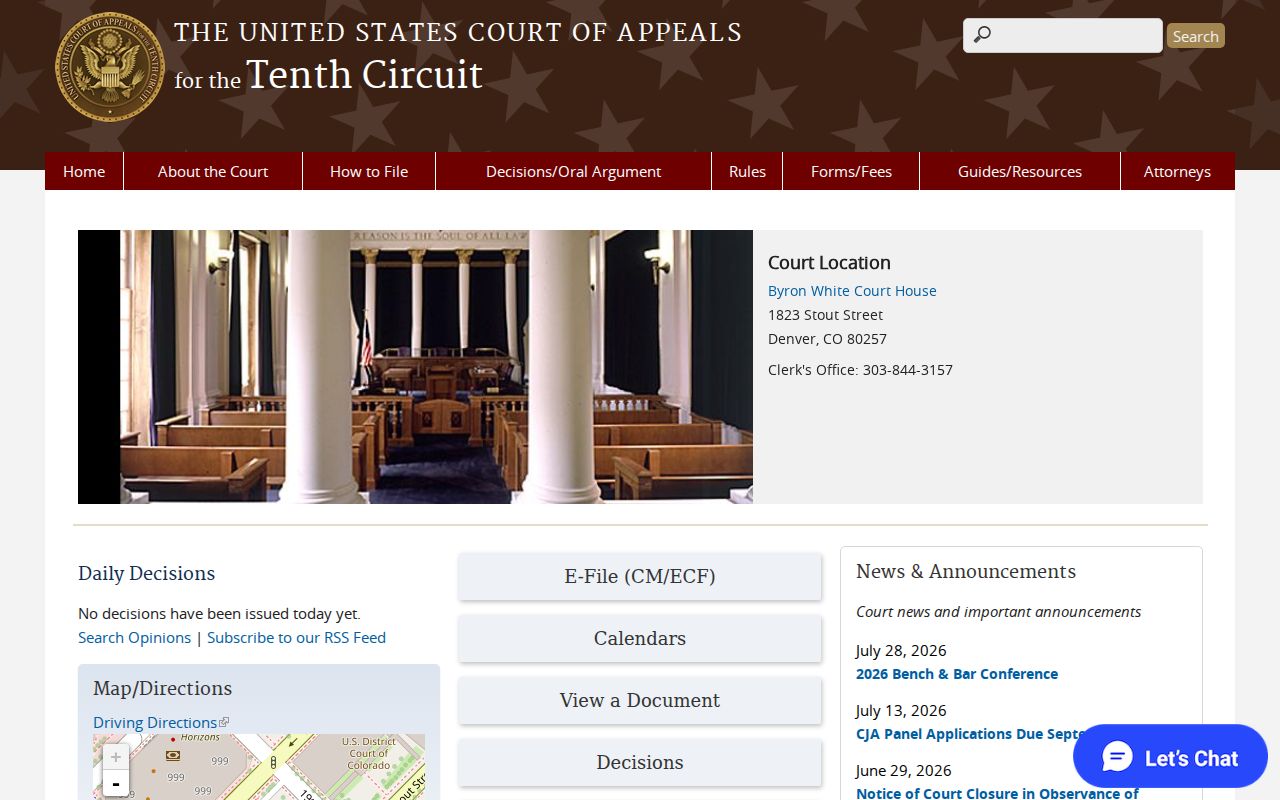Click the E-File (CM/ECF) button
1280x800 pixels.
click(640, 576)
